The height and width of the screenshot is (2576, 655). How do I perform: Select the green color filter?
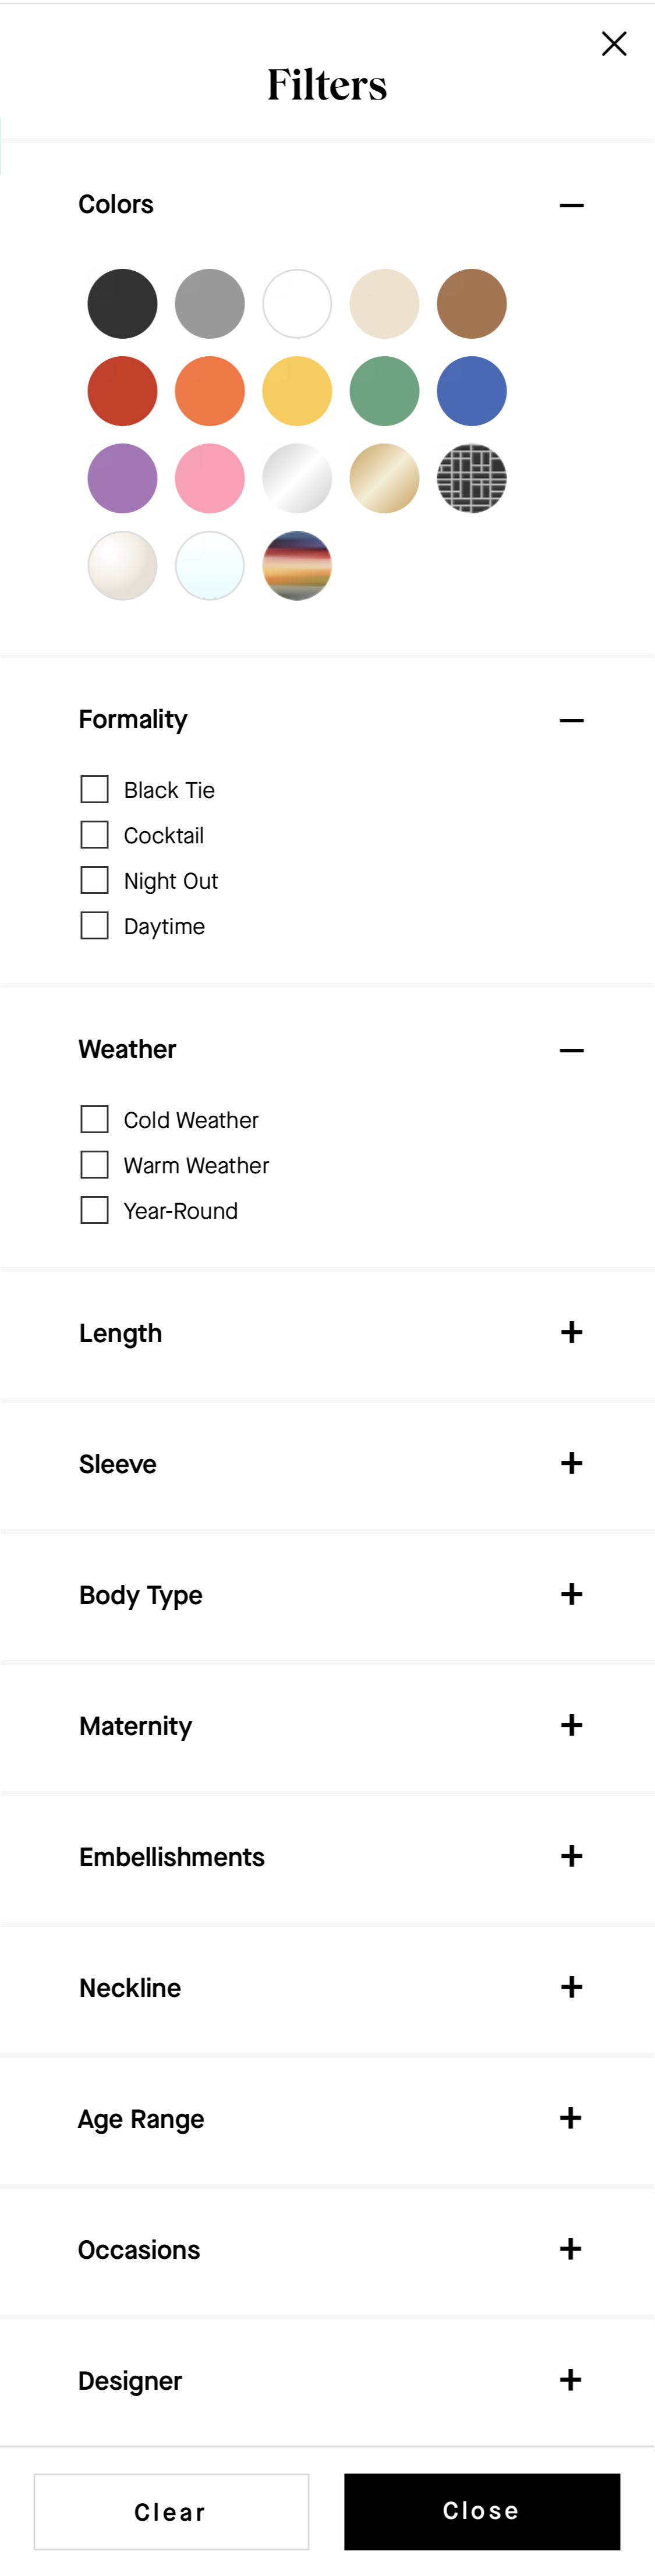[x=384, y=391]
